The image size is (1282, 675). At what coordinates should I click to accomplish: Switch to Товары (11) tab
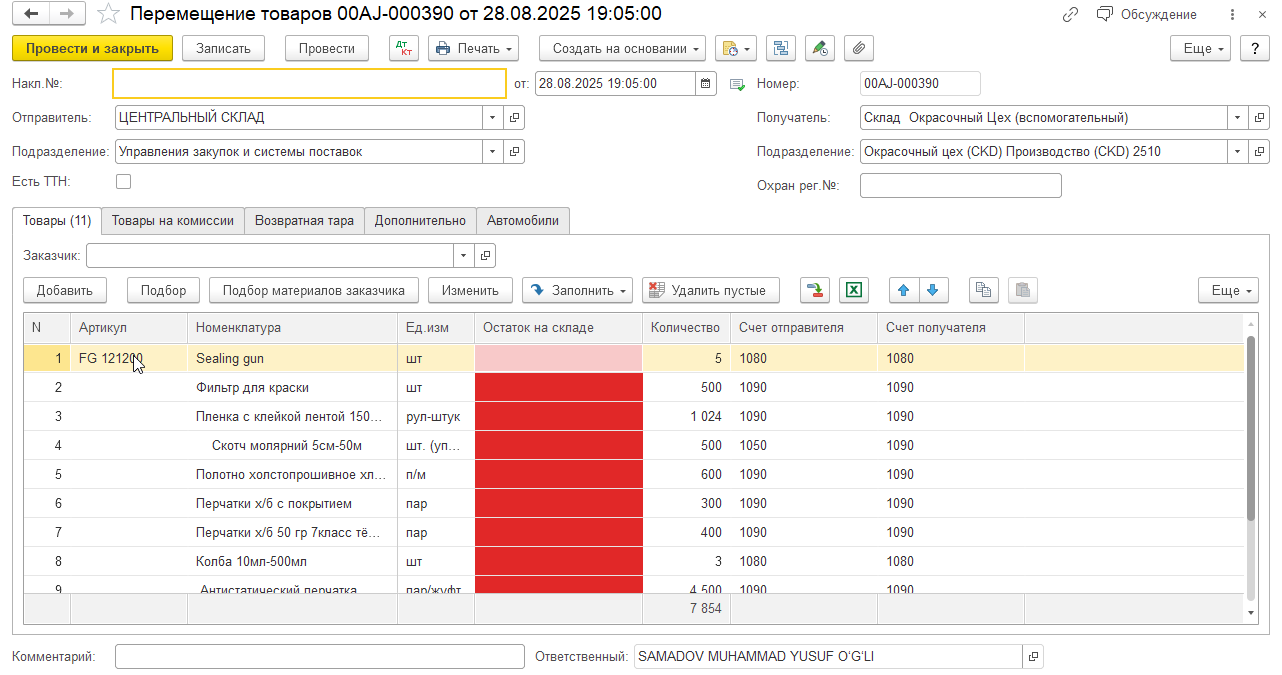[x=57, y=220]
